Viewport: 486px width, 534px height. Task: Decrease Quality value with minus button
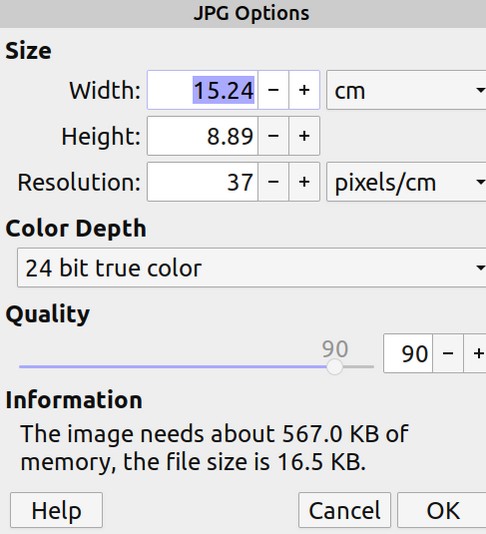coord(448,353)
